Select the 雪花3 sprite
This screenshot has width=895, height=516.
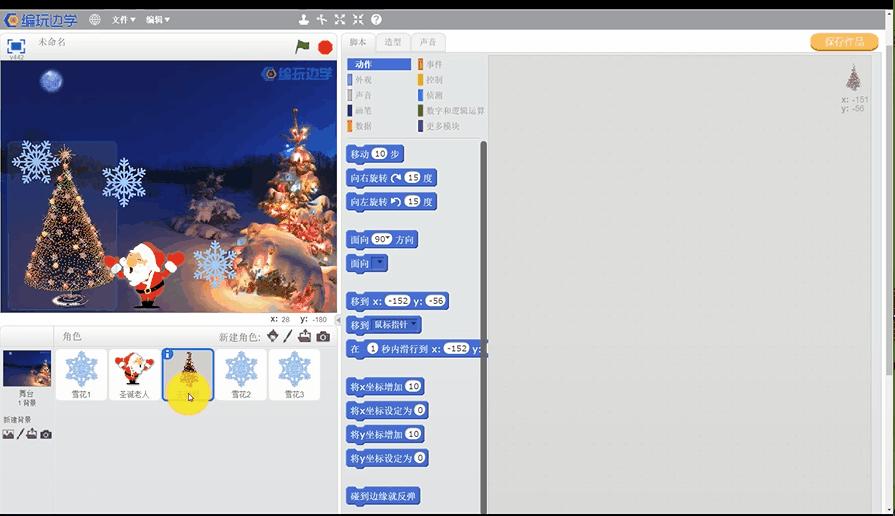[x=295, y=374]
